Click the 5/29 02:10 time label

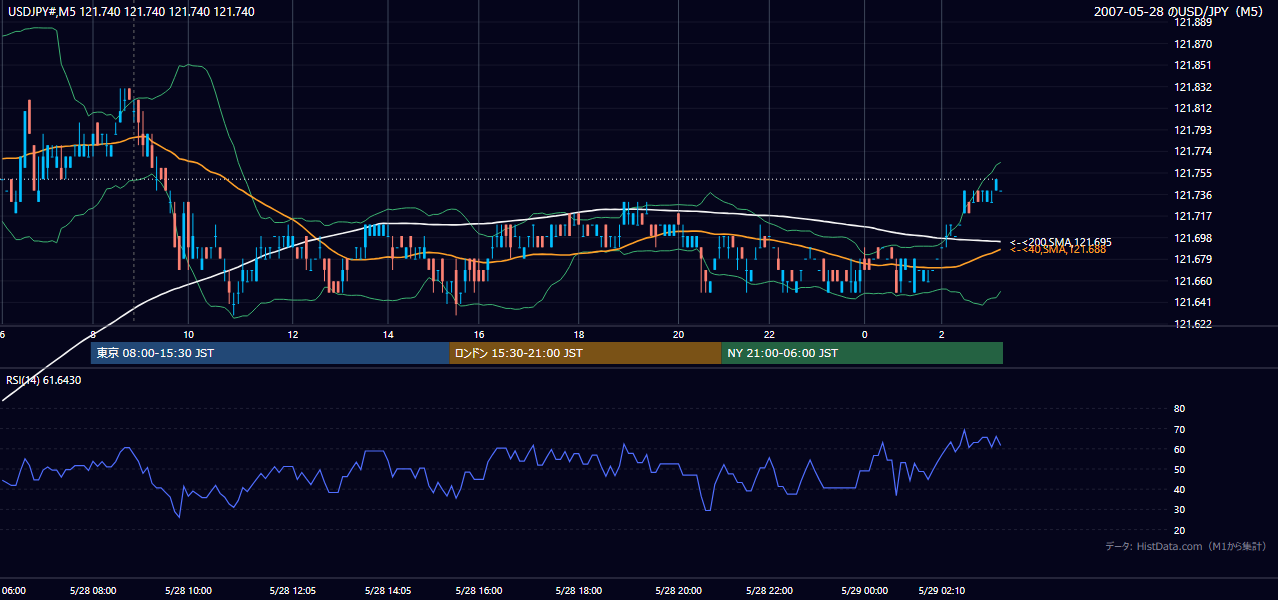pos(941,591)
